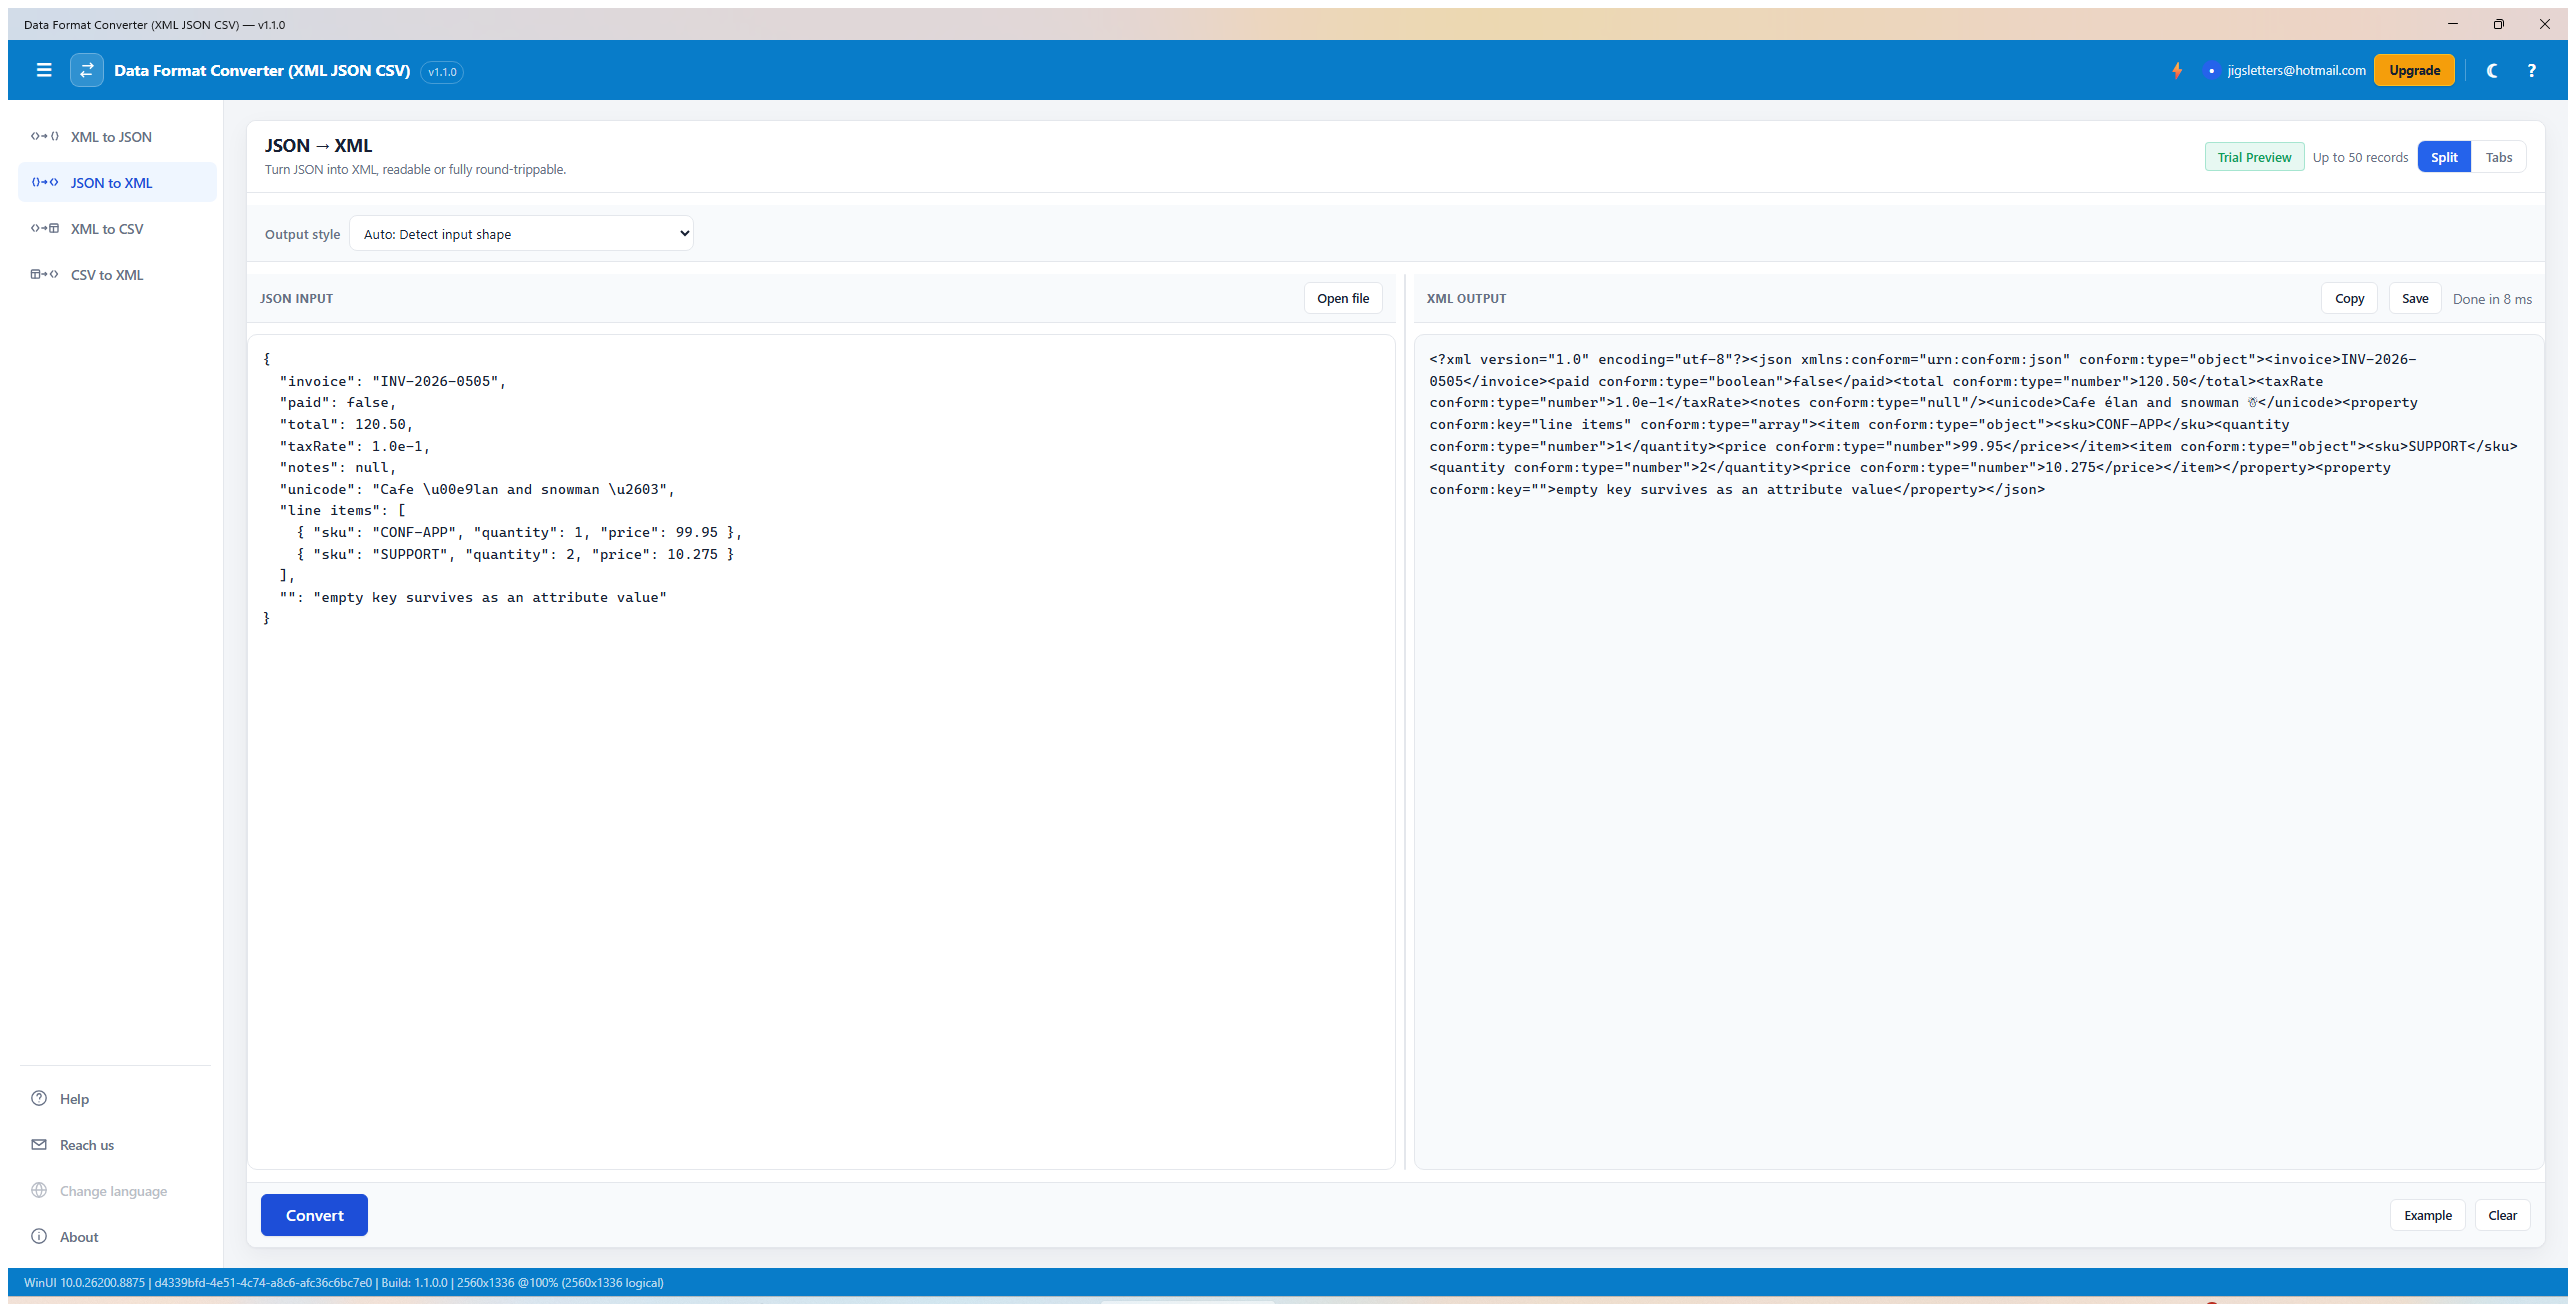
Task: Switch to Split view layout
Action: coord(2444,157)
